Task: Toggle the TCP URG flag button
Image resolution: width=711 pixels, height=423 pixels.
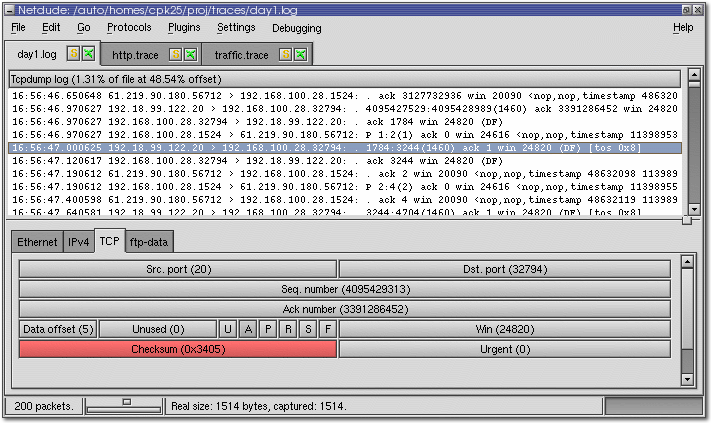Action: point(227,329)
